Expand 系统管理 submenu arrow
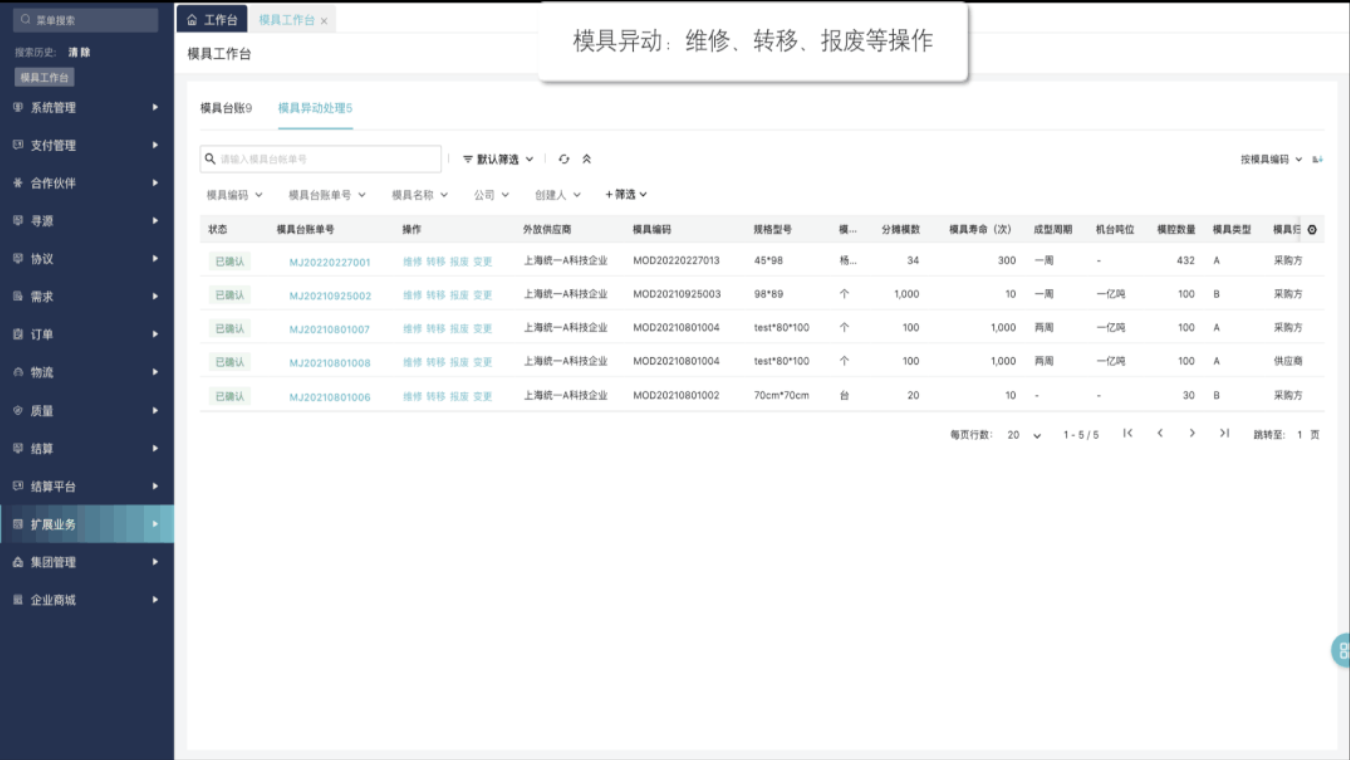This screenshot has width=1350, height=760. click(155, 107)
